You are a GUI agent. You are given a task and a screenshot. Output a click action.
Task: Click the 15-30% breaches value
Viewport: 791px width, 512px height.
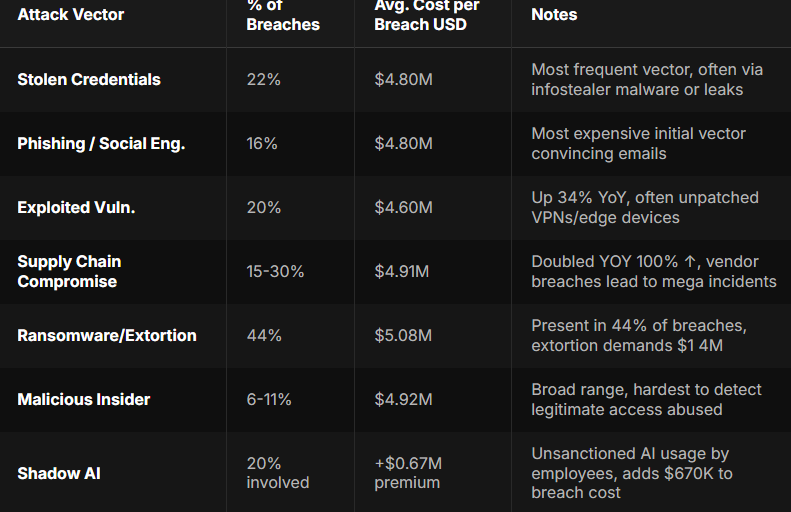click(x=275, y=271)
